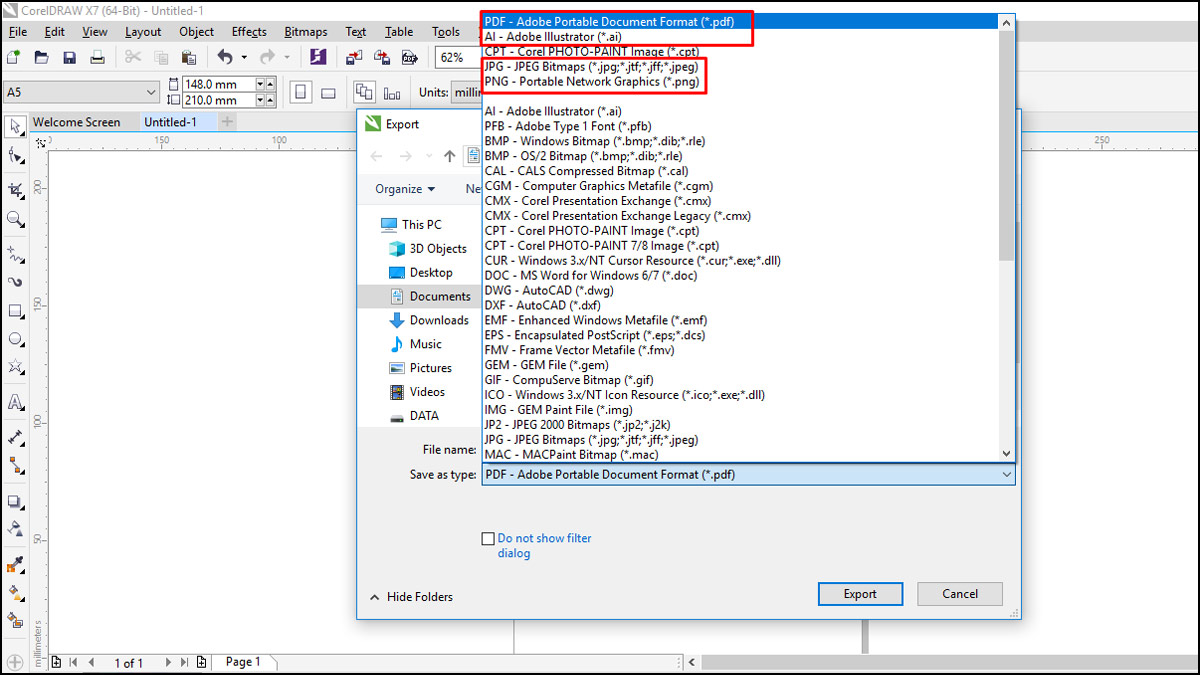Open the File menu
Screen dimensions: 1200x675
tap(18, 31)
